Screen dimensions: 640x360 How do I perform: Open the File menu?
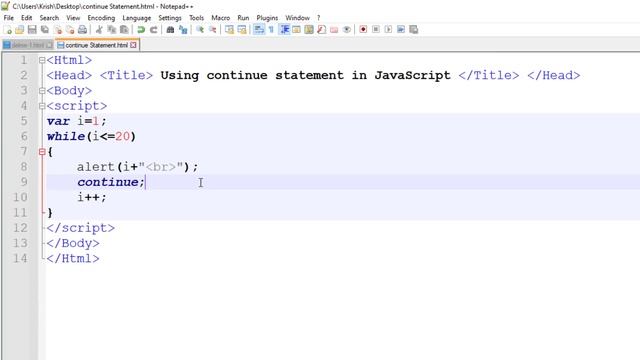(9, 18)
